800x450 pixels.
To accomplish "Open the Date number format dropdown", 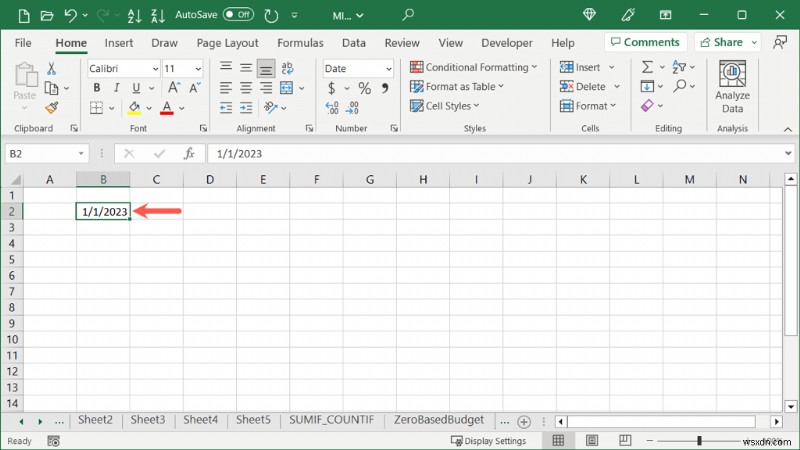I will (389, 68).
